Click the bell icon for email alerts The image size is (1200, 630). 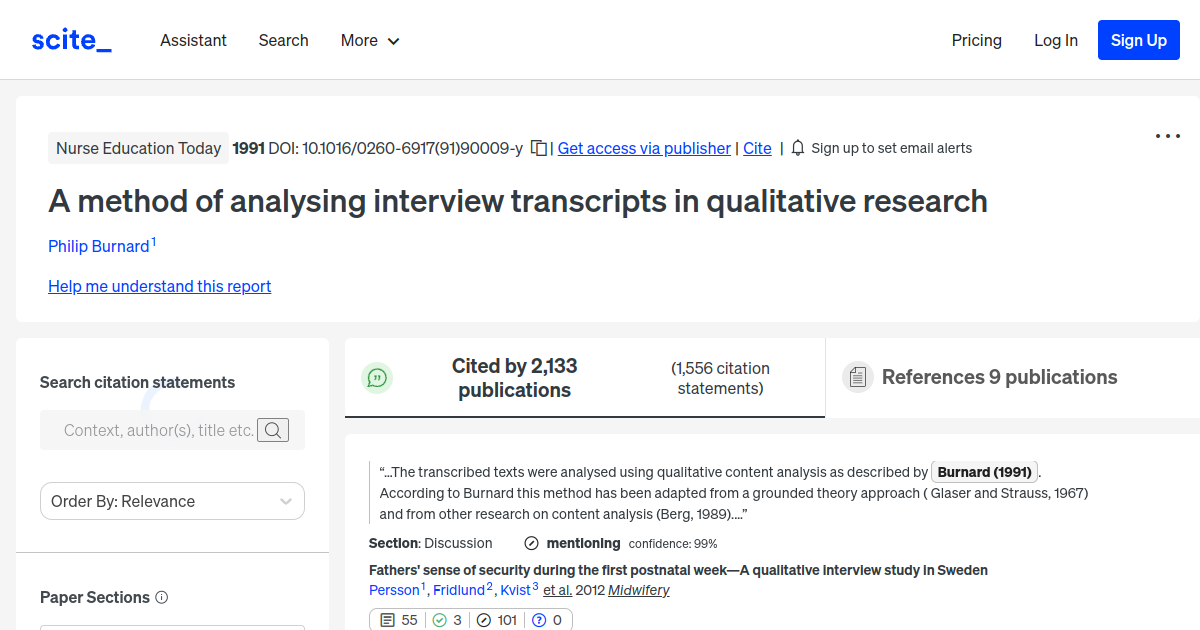click(796, 147)
